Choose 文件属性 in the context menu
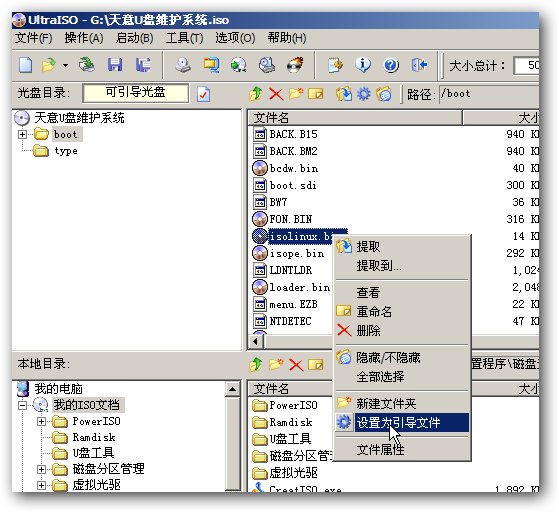 click(402, 450)
